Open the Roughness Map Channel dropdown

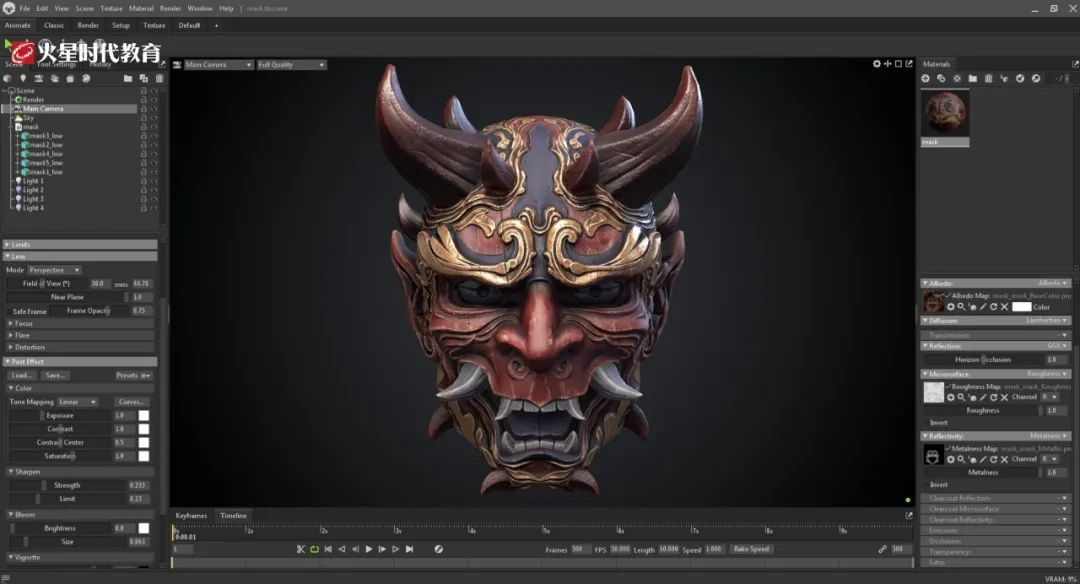[1050, 397]
